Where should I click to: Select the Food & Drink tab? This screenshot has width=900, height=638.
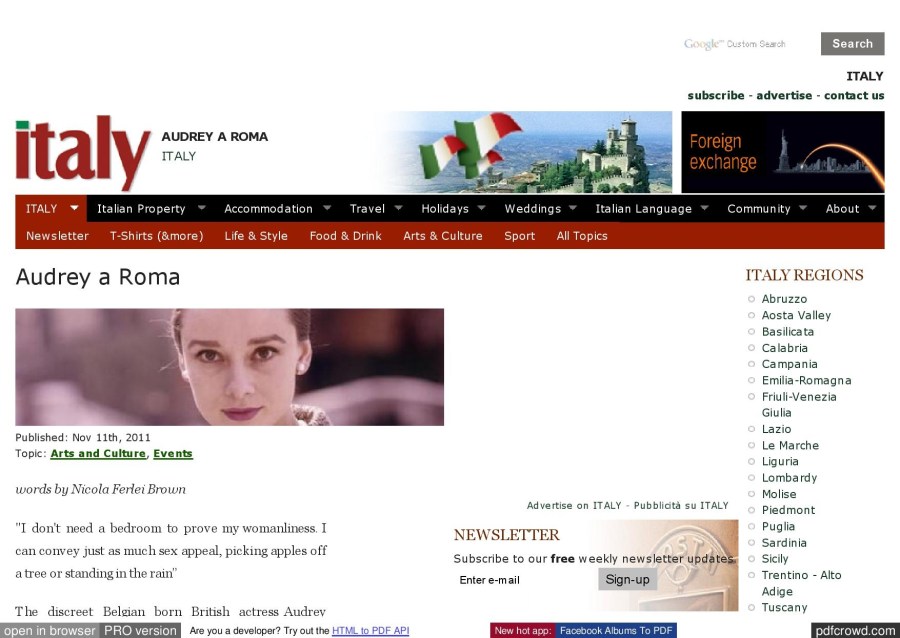(345, 236)
